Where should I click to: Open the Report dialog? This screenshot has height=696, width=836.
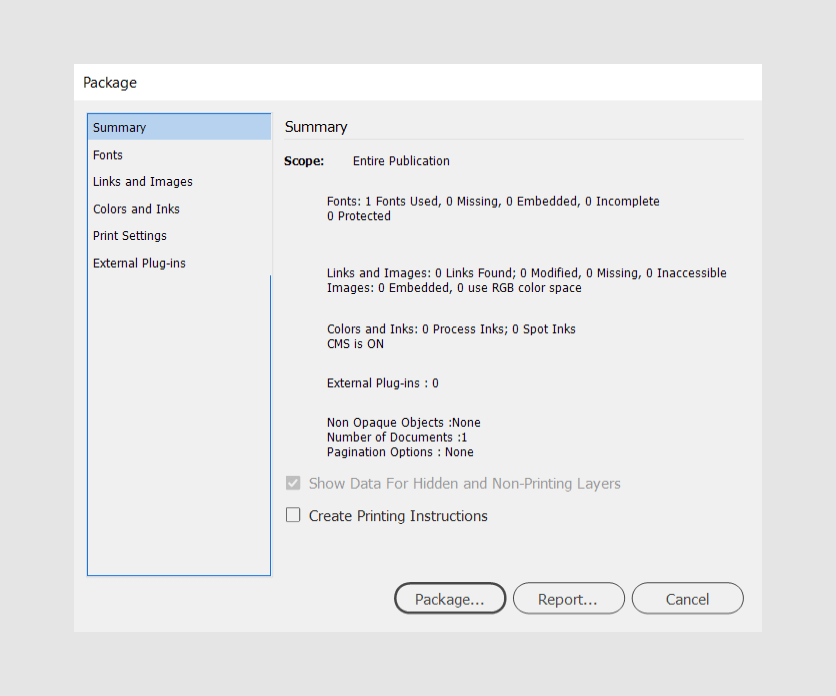568,598
